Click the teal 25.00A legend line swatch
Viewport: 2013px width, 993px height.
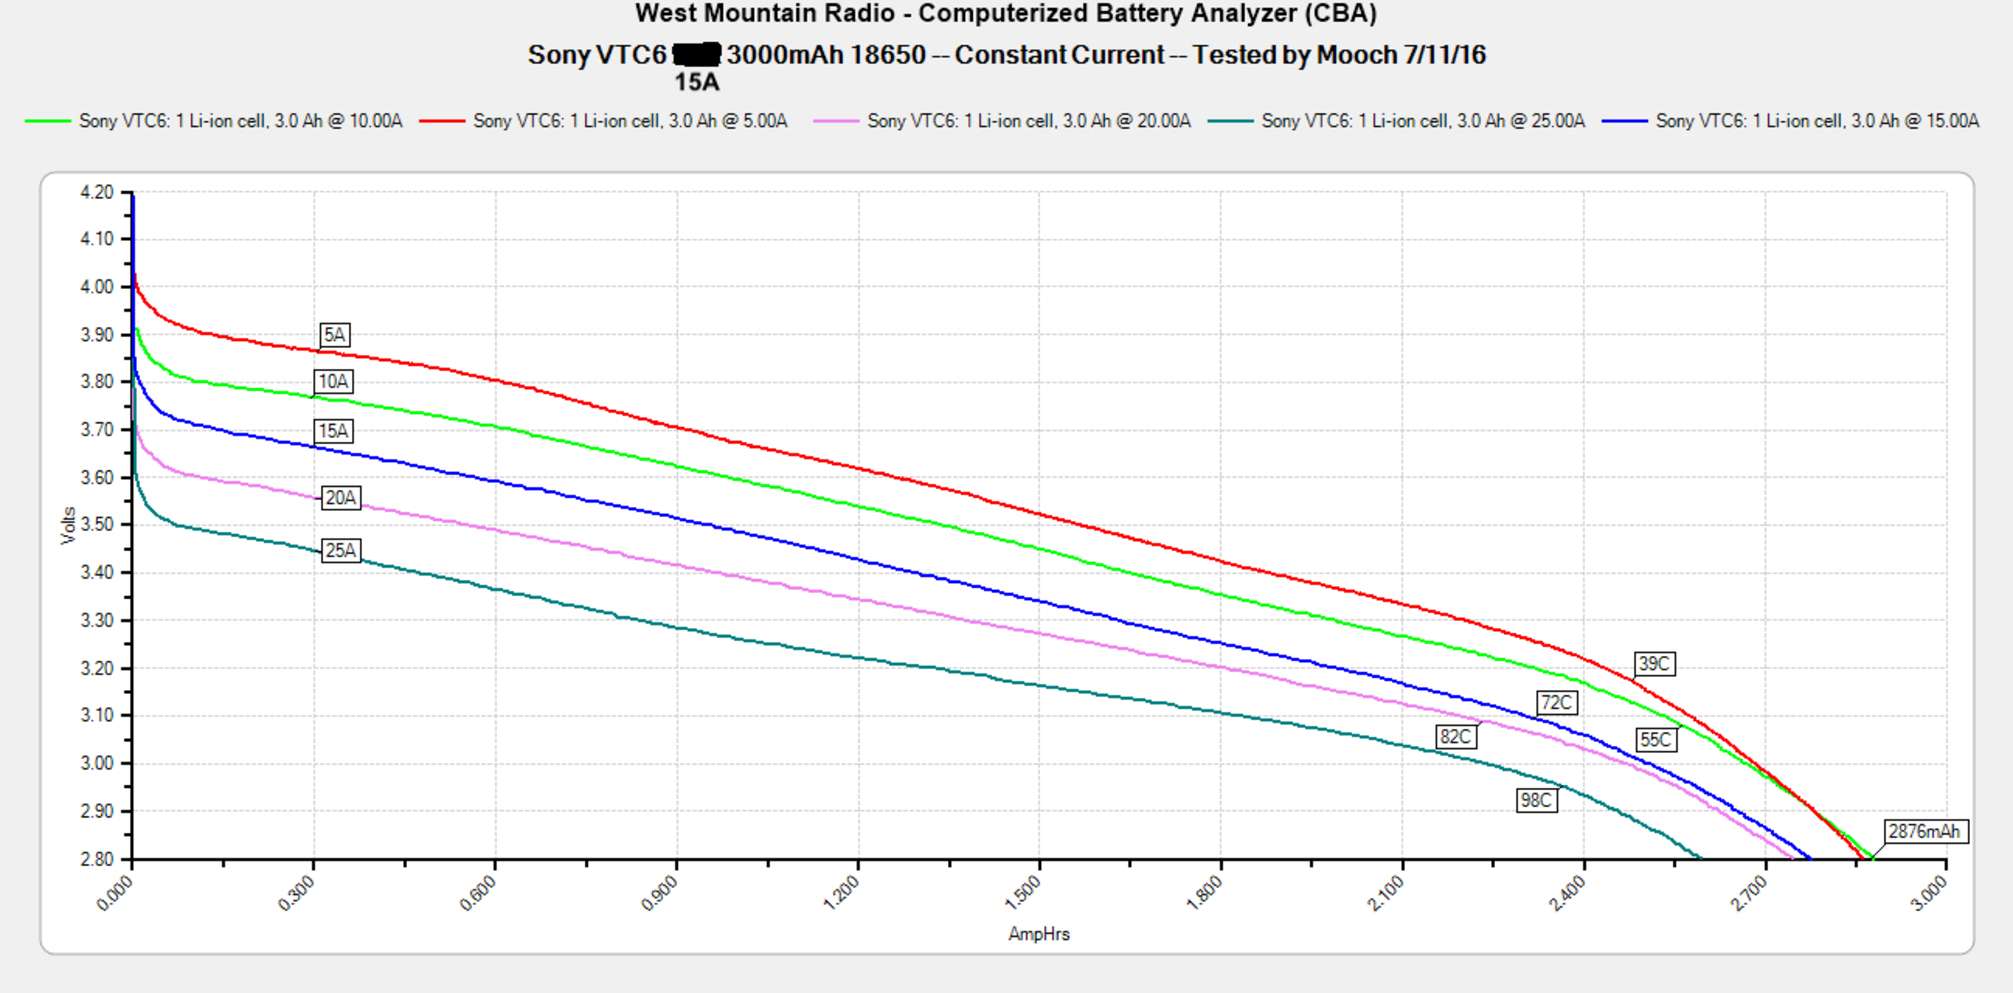[1230, 121]
